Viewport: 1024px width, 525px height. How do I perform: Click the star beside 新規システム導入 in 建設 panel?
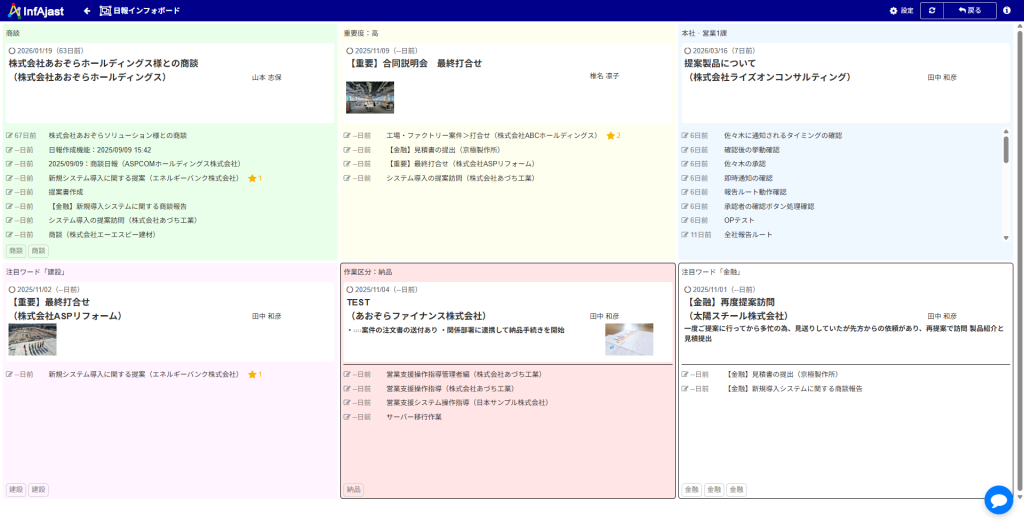click(x=252, y=375)
